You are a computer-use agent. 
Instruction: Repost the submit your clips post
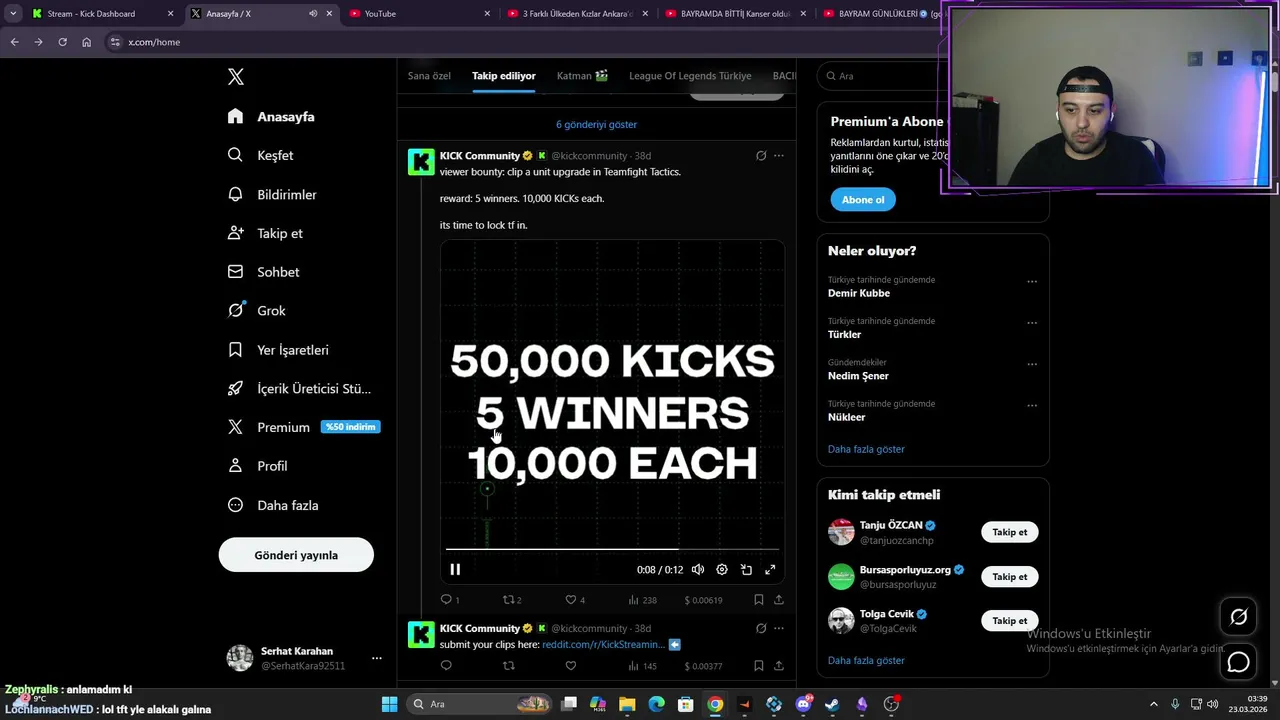coord(508,666)
